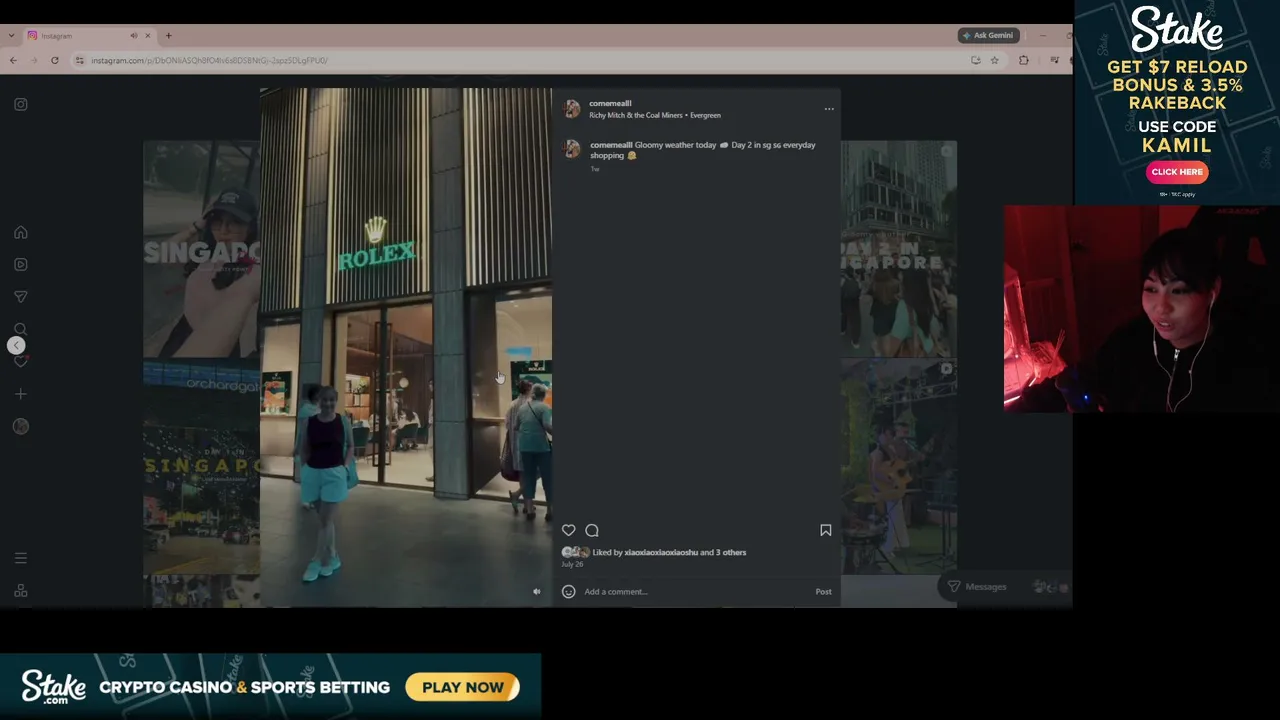
Task: Focus the instagram.com address bar URL
Action: click(210, 60)
